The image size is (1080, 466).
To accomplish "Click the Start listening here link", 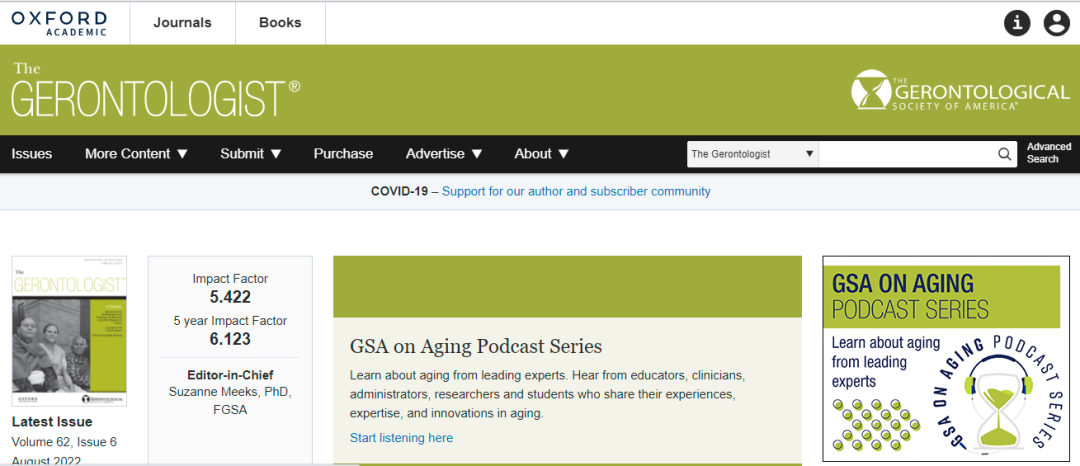I will tap(401, 438).
